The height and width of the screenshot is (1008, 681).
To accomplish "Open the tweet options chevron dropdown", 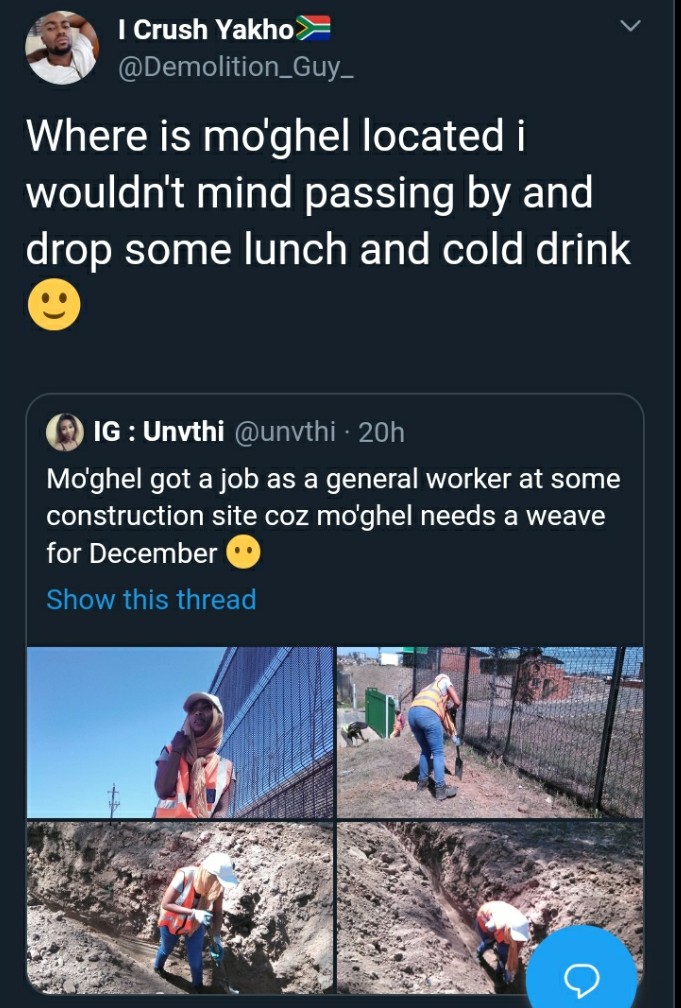I will tap(630, 26).
